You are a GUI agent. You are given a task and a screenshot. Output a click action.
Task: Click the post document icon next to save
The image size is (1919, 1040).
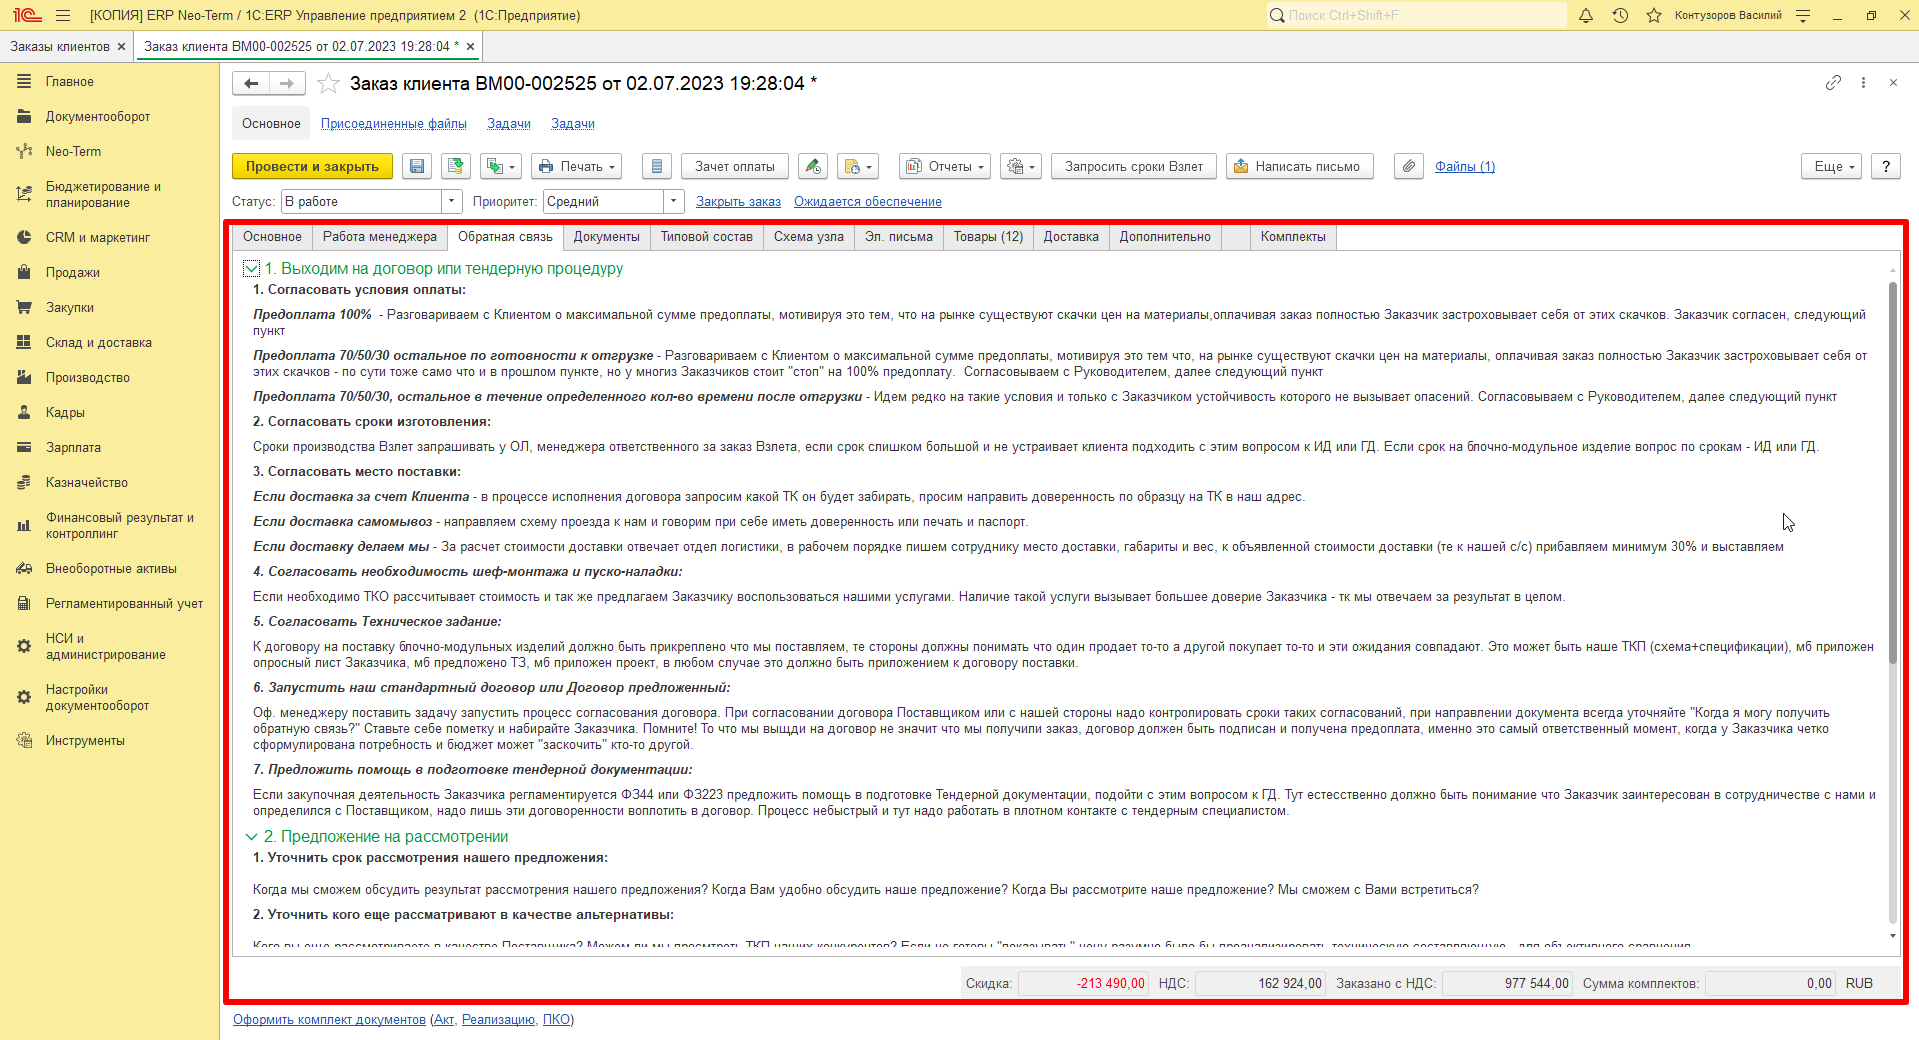point(455,167)
